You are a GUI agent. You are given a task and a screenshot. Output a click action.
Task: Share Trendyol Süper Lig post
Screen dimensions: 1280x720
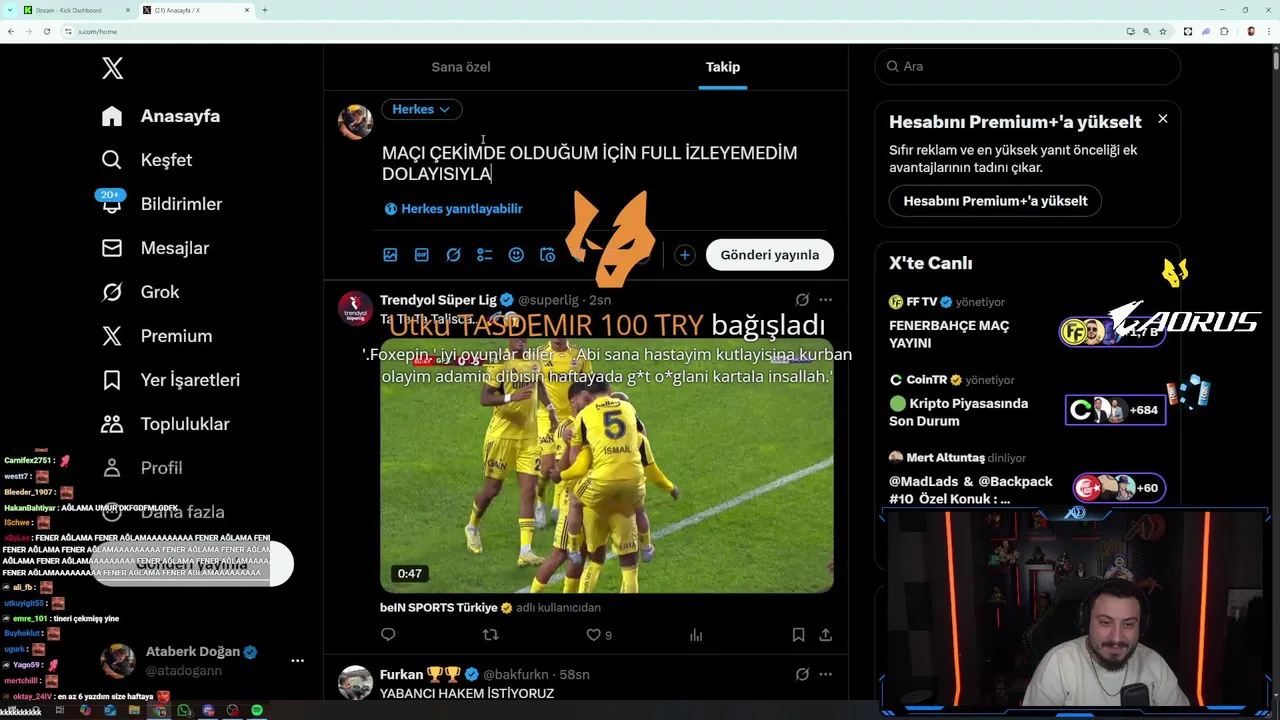click(x=825, y=634)
